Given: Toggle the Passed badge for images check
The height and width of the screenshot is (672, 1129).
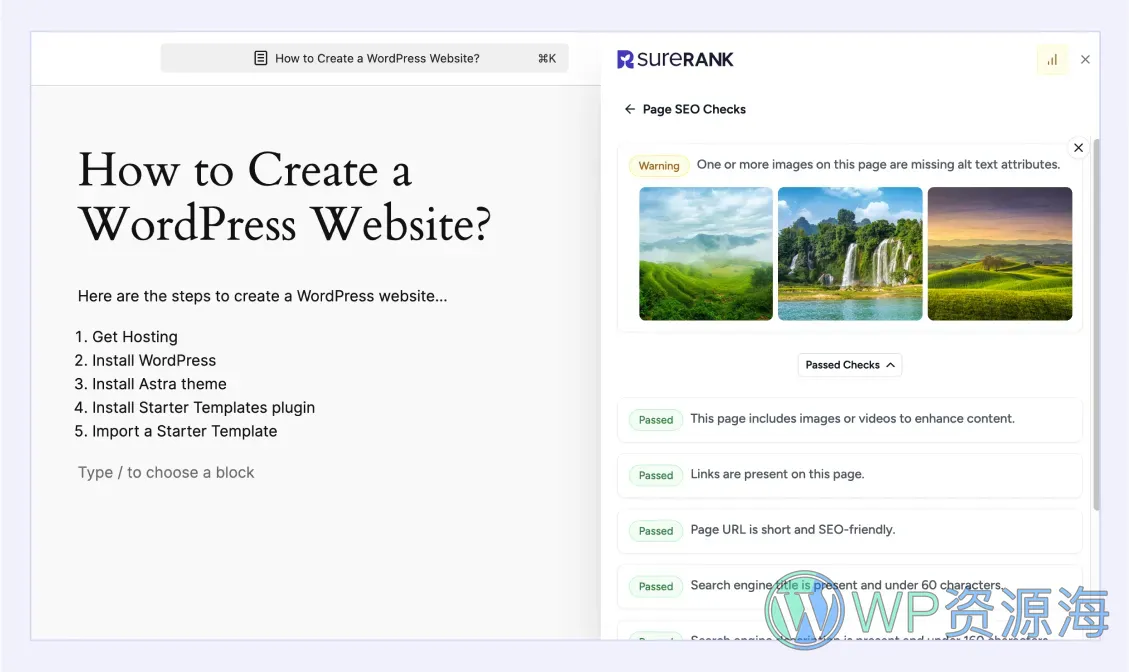Looking at the screenshot, I should pyautogui.click(x=655, y=420).
